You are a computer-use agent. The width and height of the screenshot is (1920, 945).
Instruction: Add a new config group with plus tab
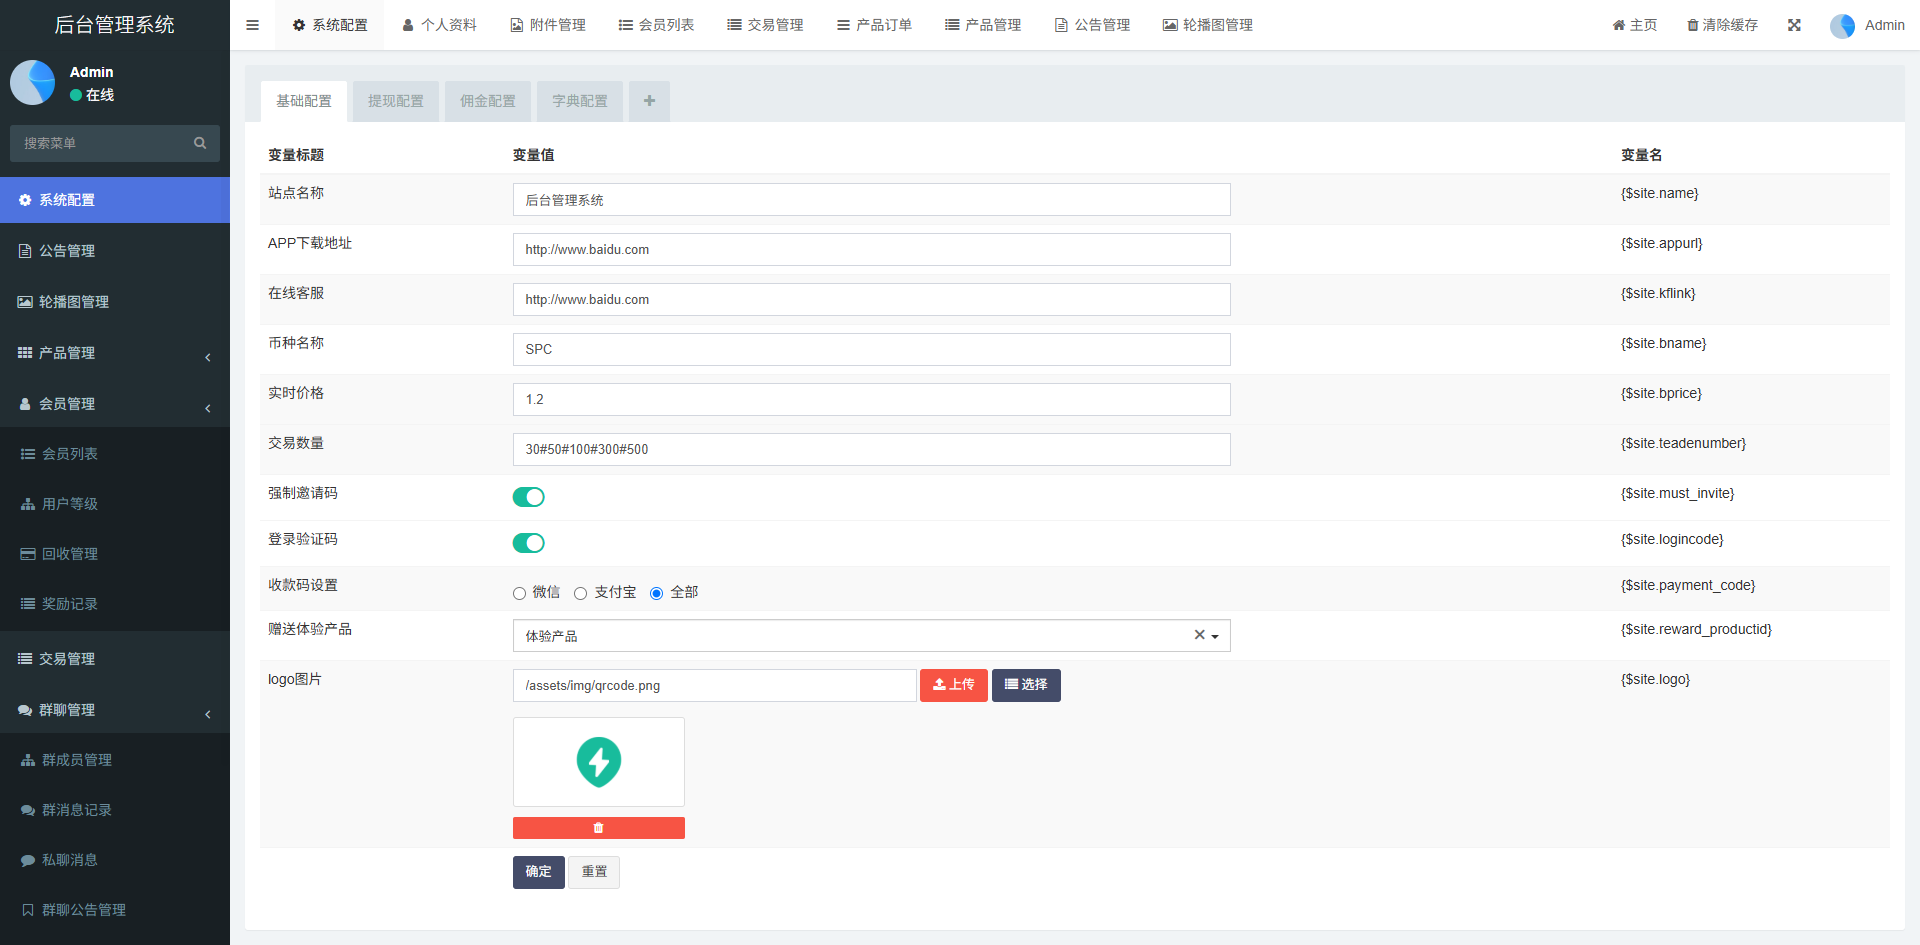pos(649,101)
